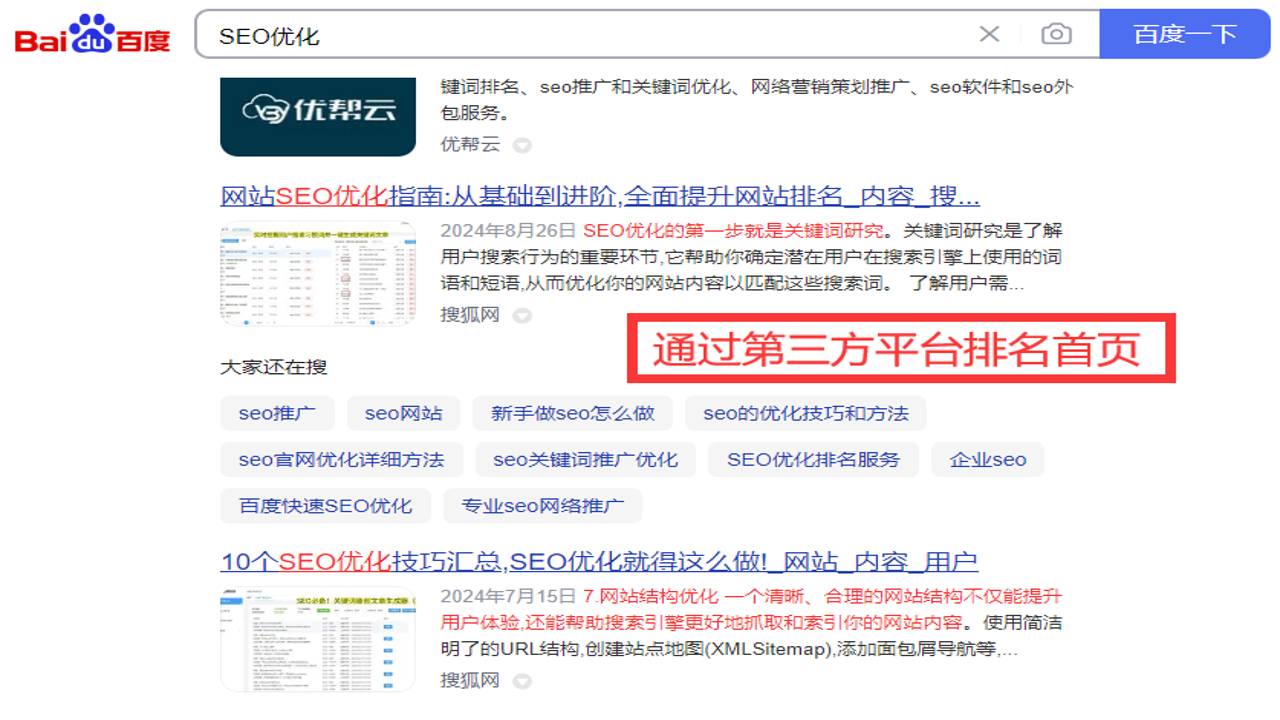Select related search 百度快速SEO优化
Viewport: 1280px width, 720px height.
[325, 506]
